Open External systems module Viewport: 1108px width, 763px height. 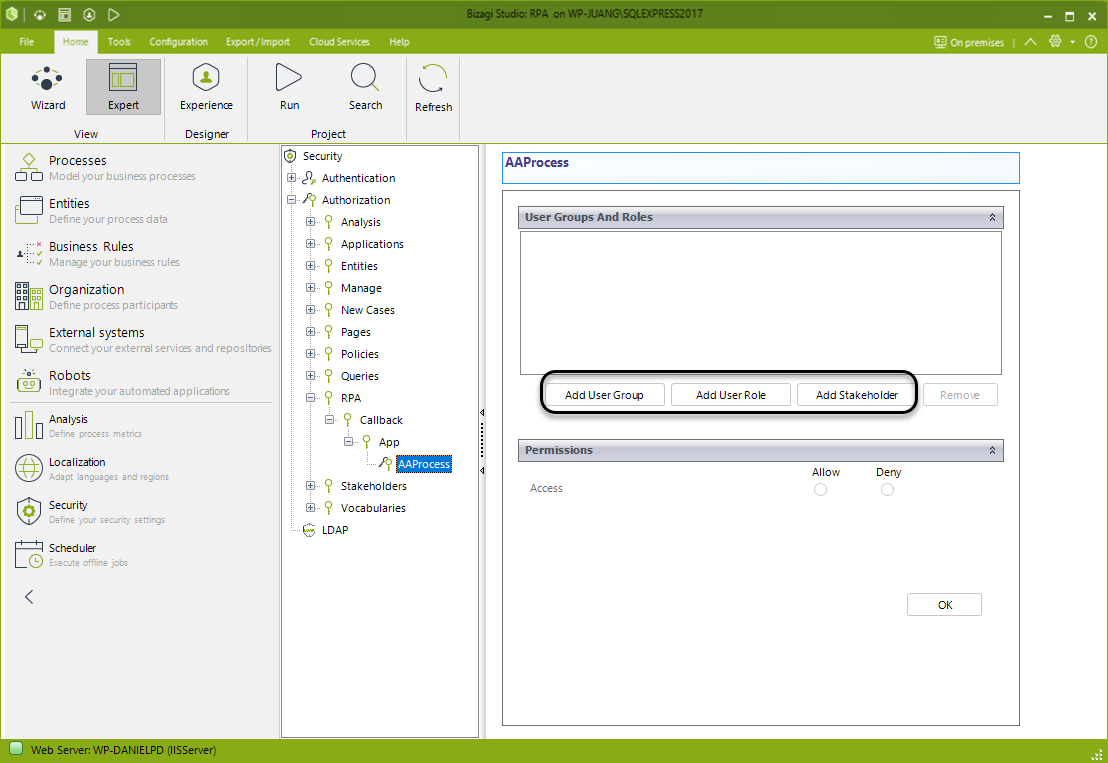143,340
